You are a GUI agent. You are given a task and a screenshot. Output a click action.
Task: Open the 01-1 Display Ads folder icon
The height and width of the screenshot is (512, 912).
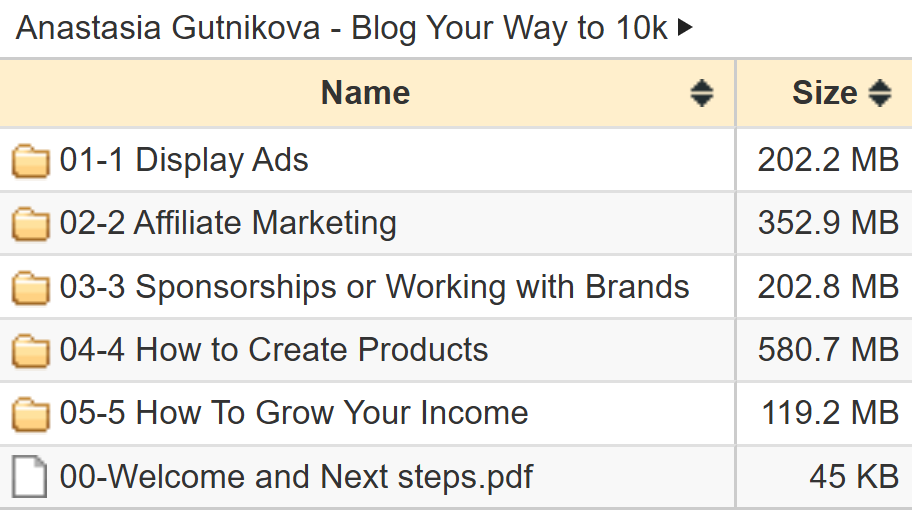[x=30, y=161]
